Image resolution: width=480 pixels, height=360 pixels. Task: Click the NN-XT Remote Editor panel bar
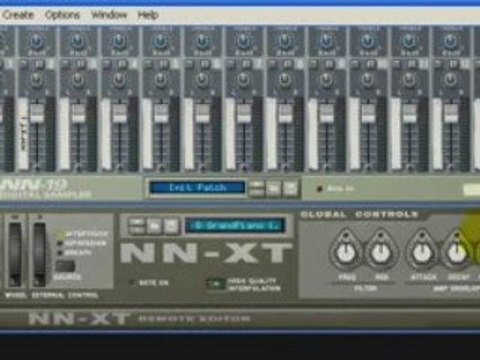click(240, 319)
